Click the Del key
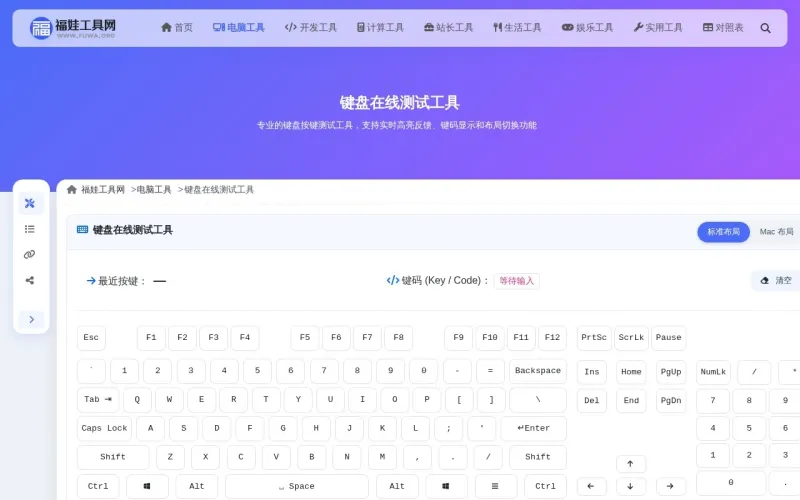The width and height of the screenshot is (800, 500). coord(592,401)
